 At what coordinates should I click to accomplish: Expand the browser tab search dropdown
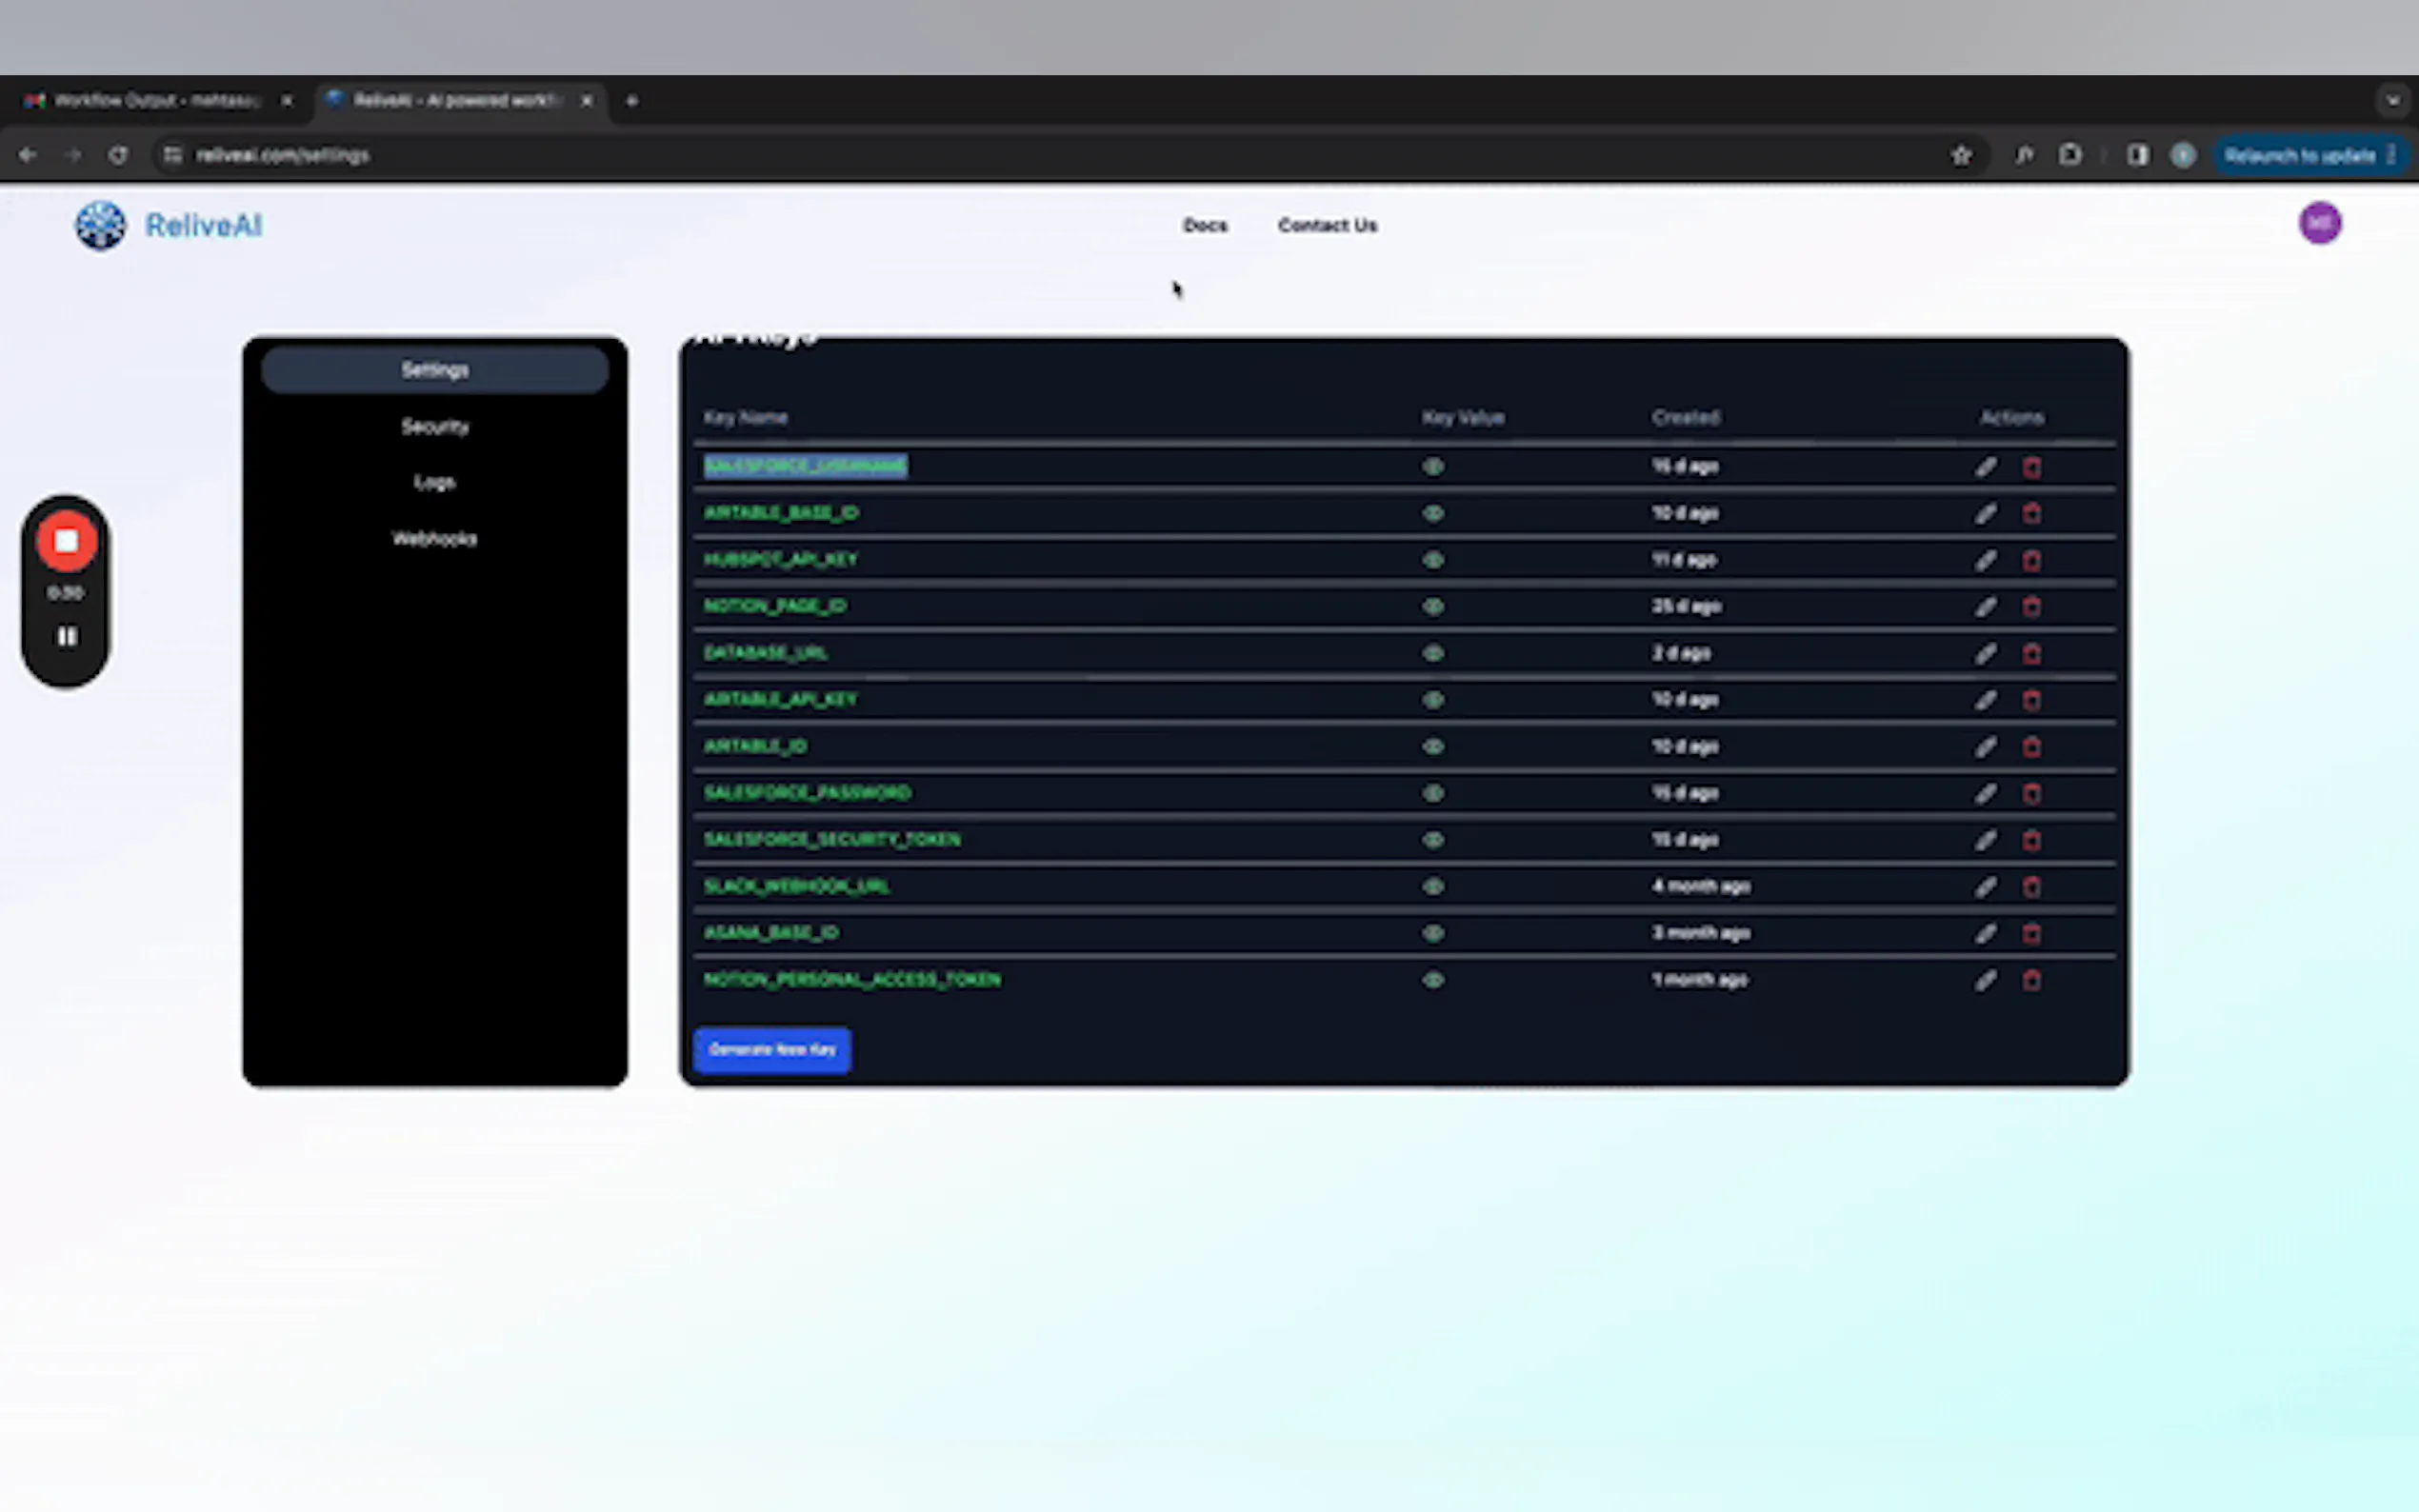coord(2392,100)
